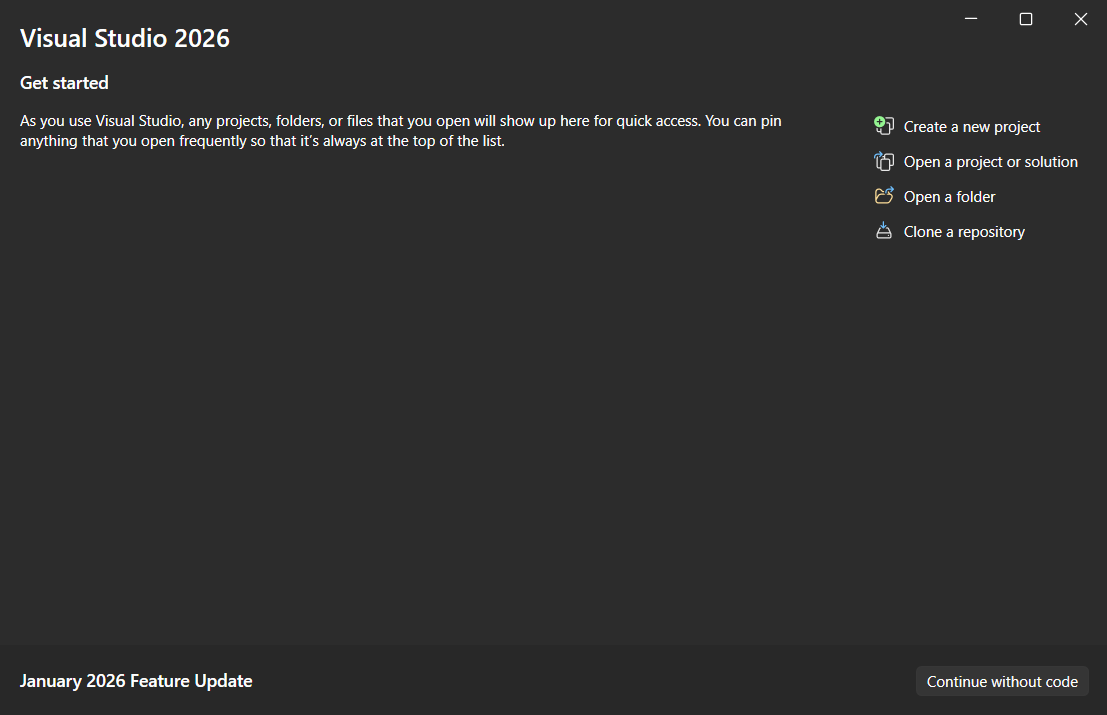Click the Create a new project icon
Image resolution: width=1107 pixels, height=715 pixels.
click(883, 126)
